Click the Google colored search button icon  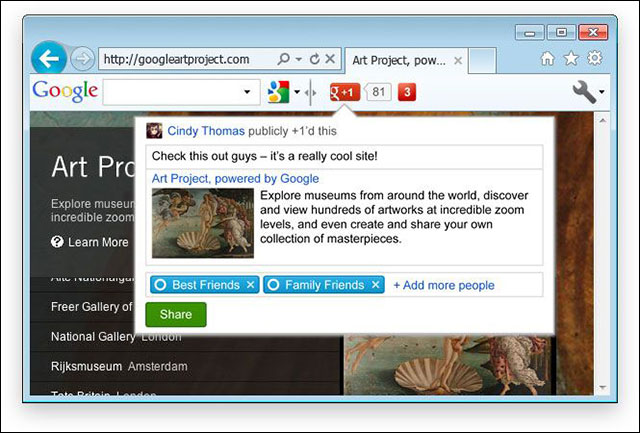(278, 91)
